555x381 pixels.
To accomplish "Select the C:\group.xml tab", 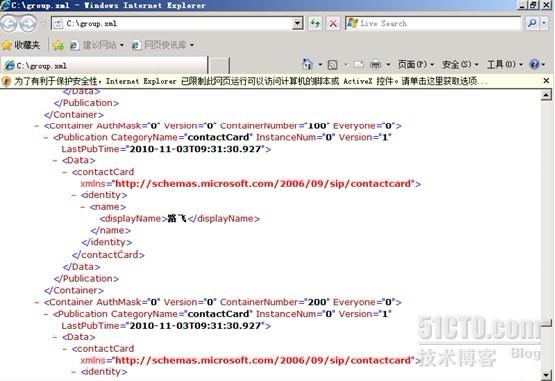I will tap(104, 66).
